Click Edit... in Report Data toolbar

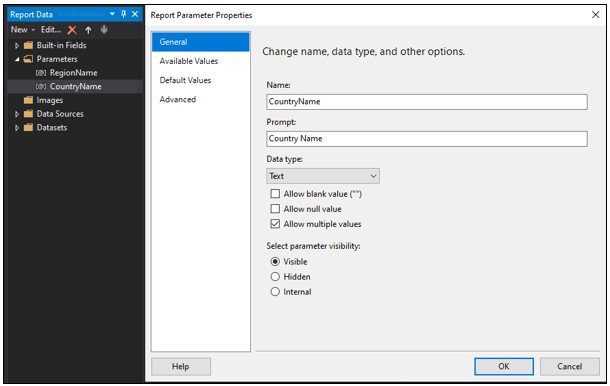pos(51,30)
